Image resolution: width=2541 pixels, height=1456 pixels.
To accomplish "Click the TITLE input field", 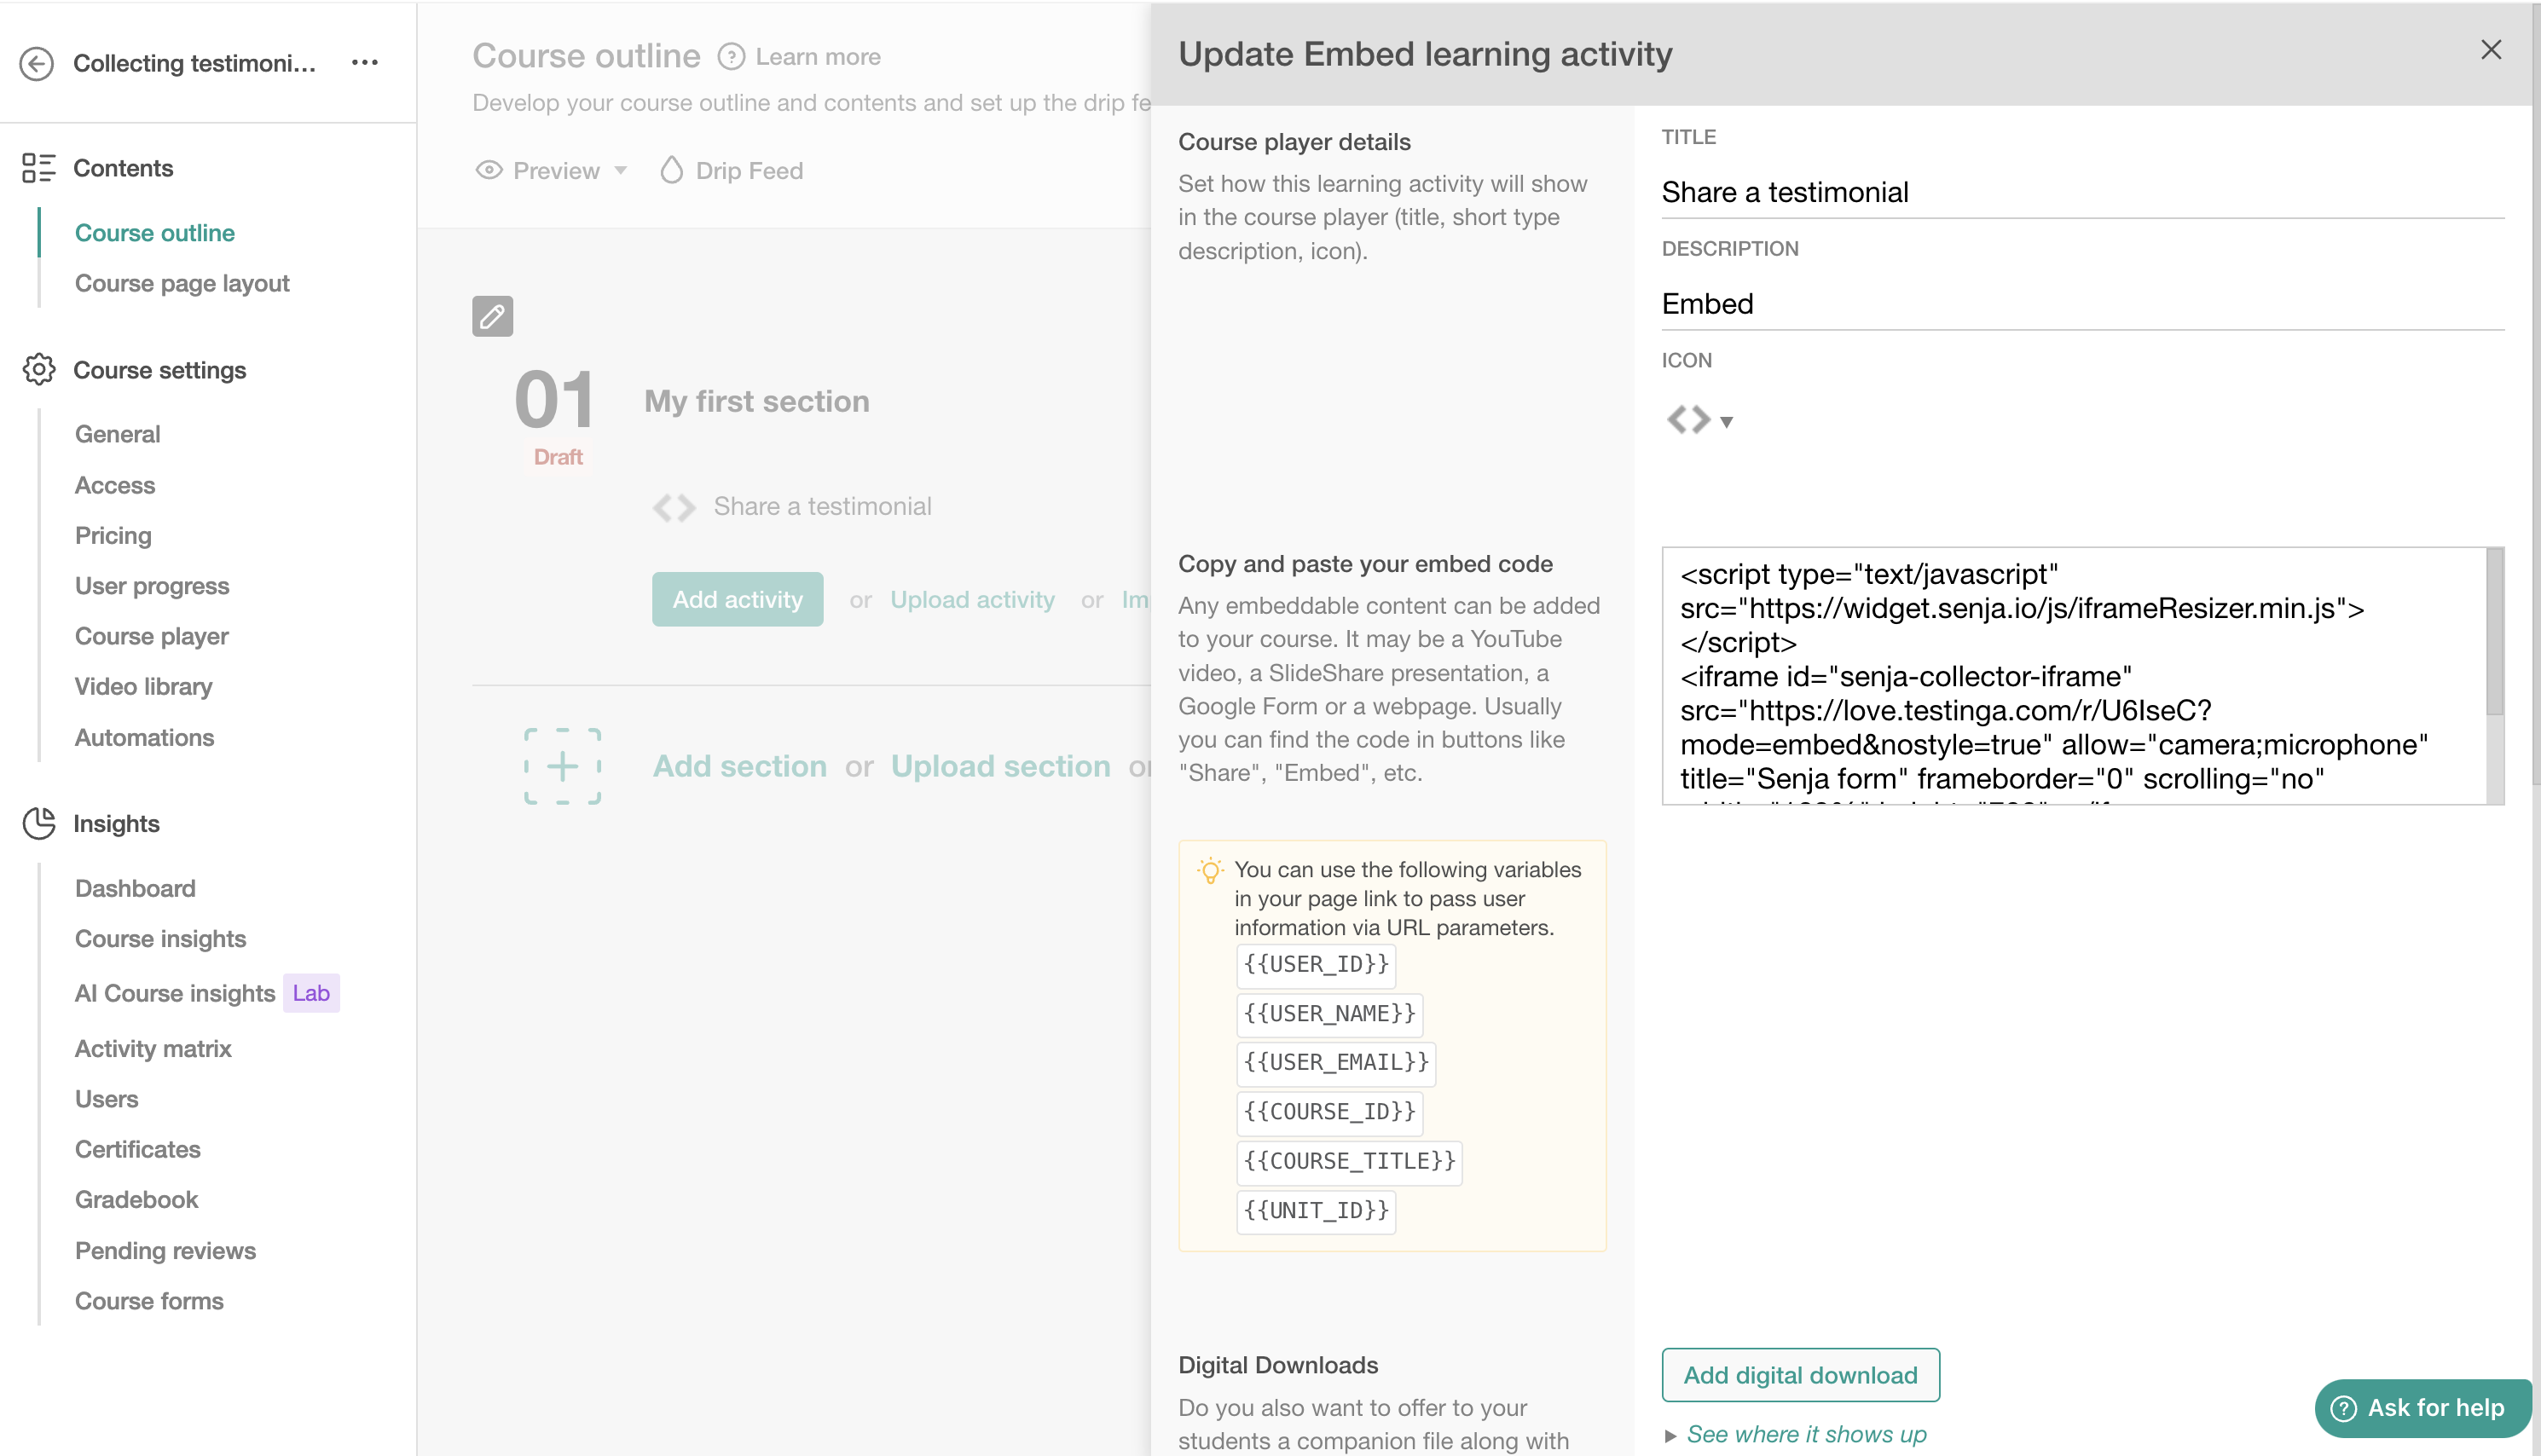I will tap(2083, 192).
